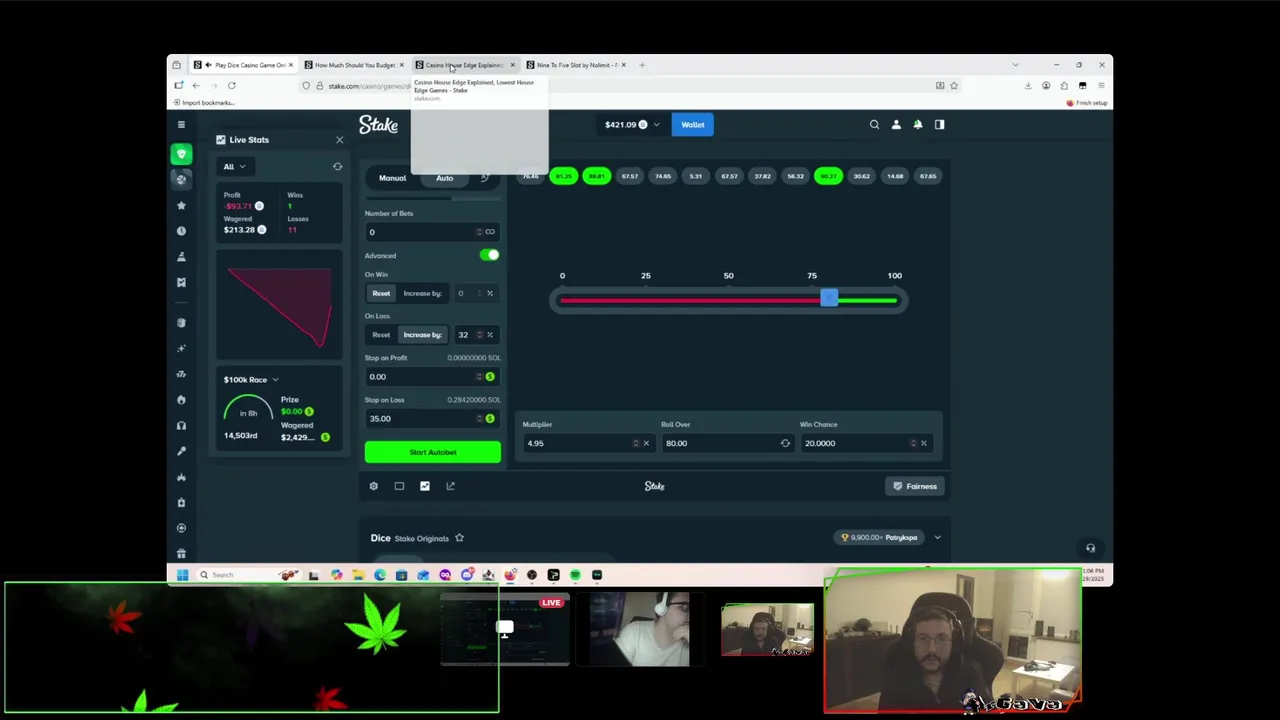
Task: Open the browser tab list chevron
Action: coord(1015,65)
